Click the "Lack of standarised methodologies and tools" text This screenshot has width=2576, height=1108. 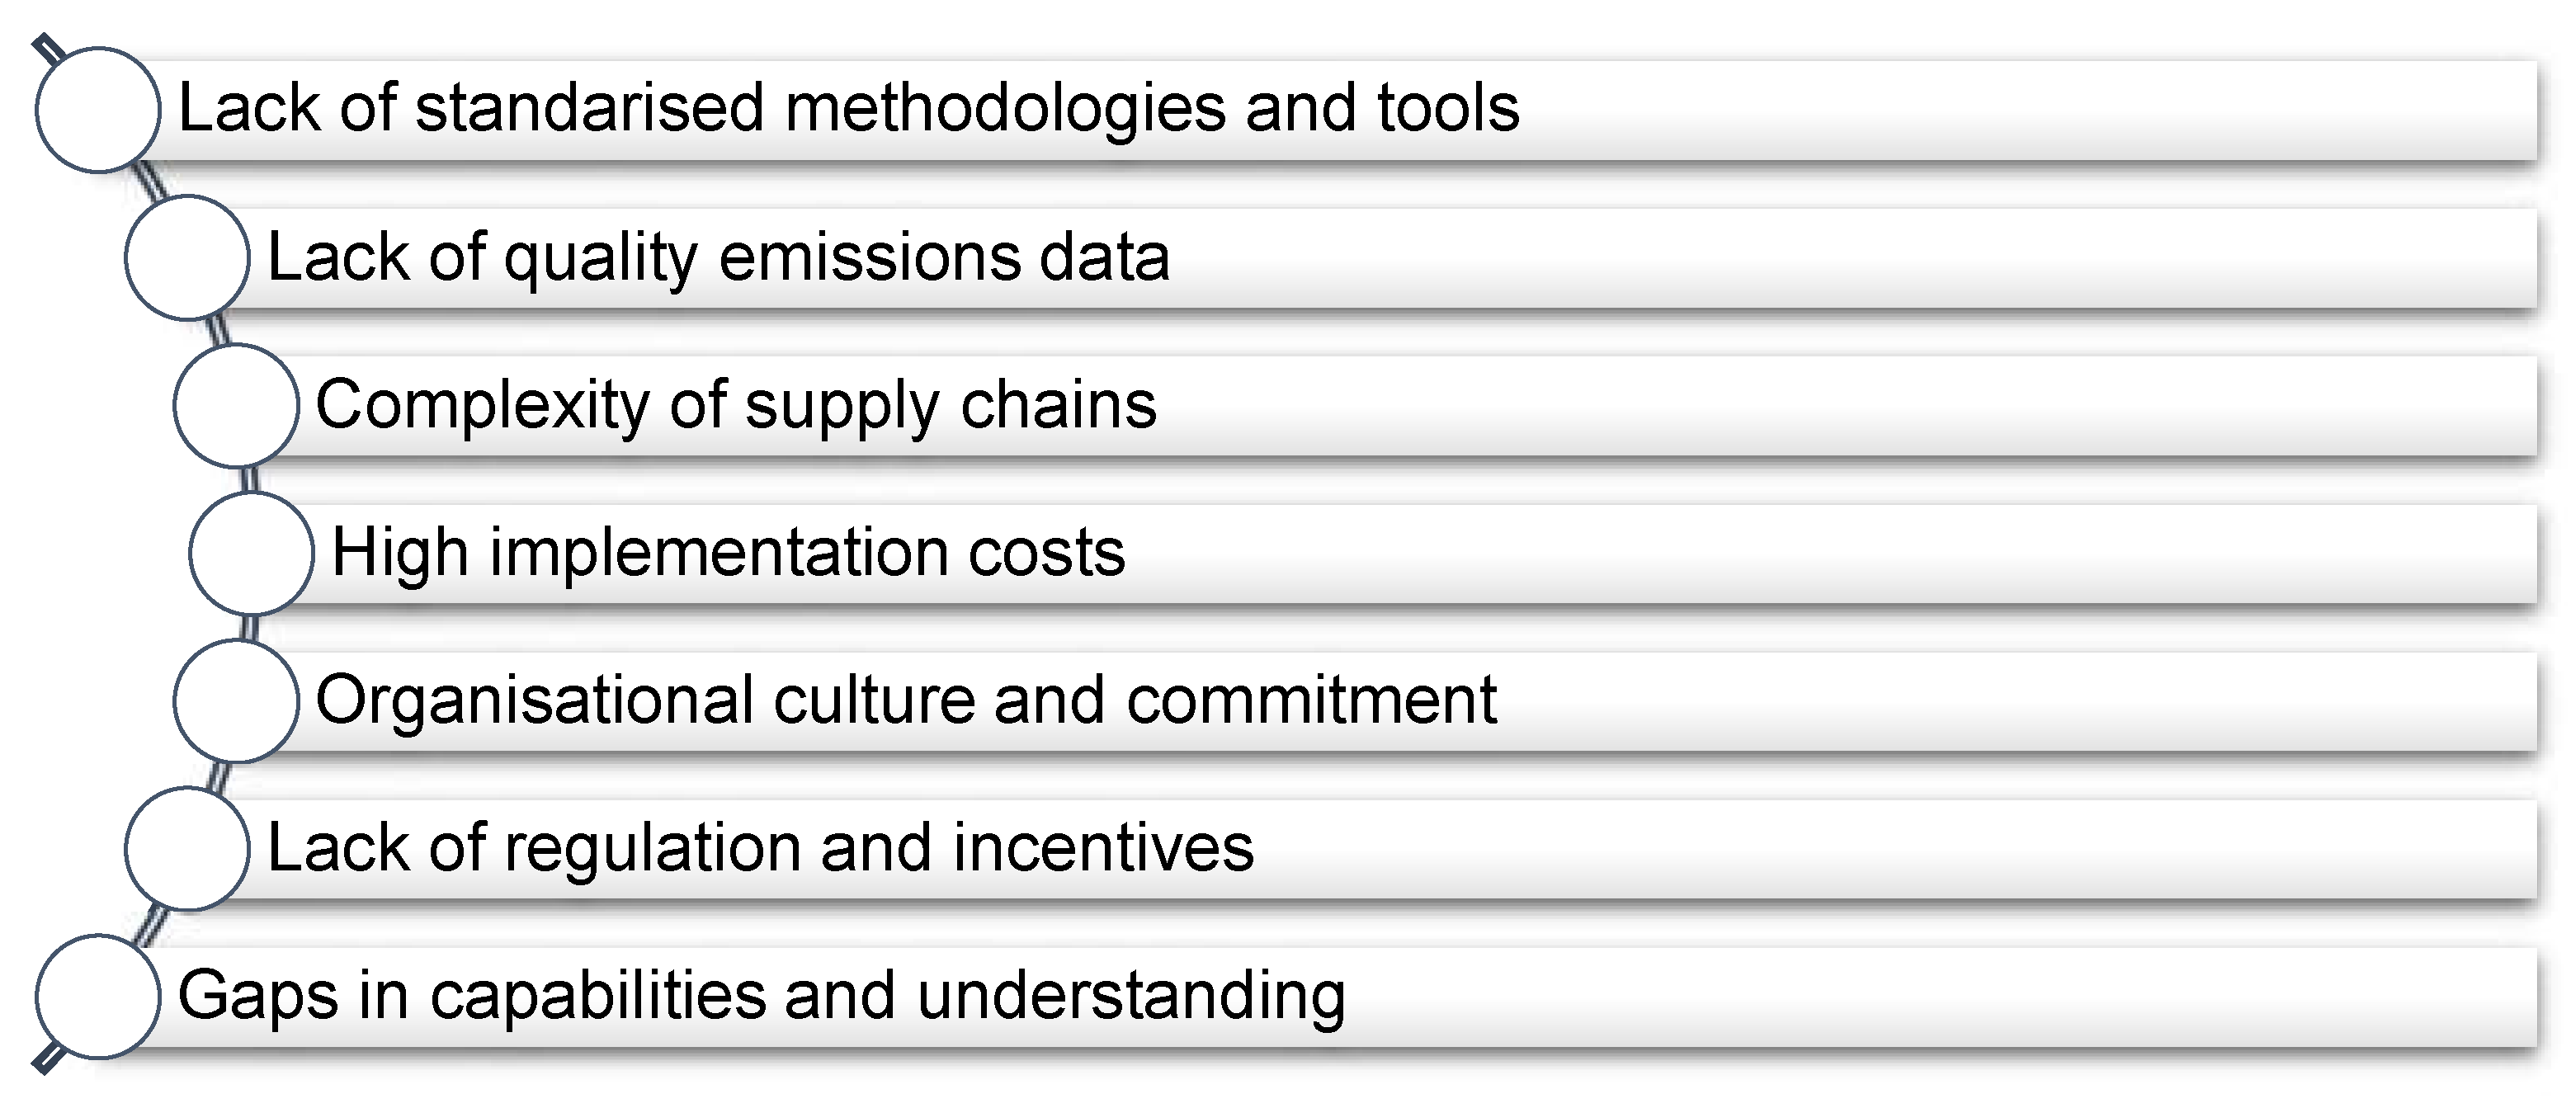point(848,108)
